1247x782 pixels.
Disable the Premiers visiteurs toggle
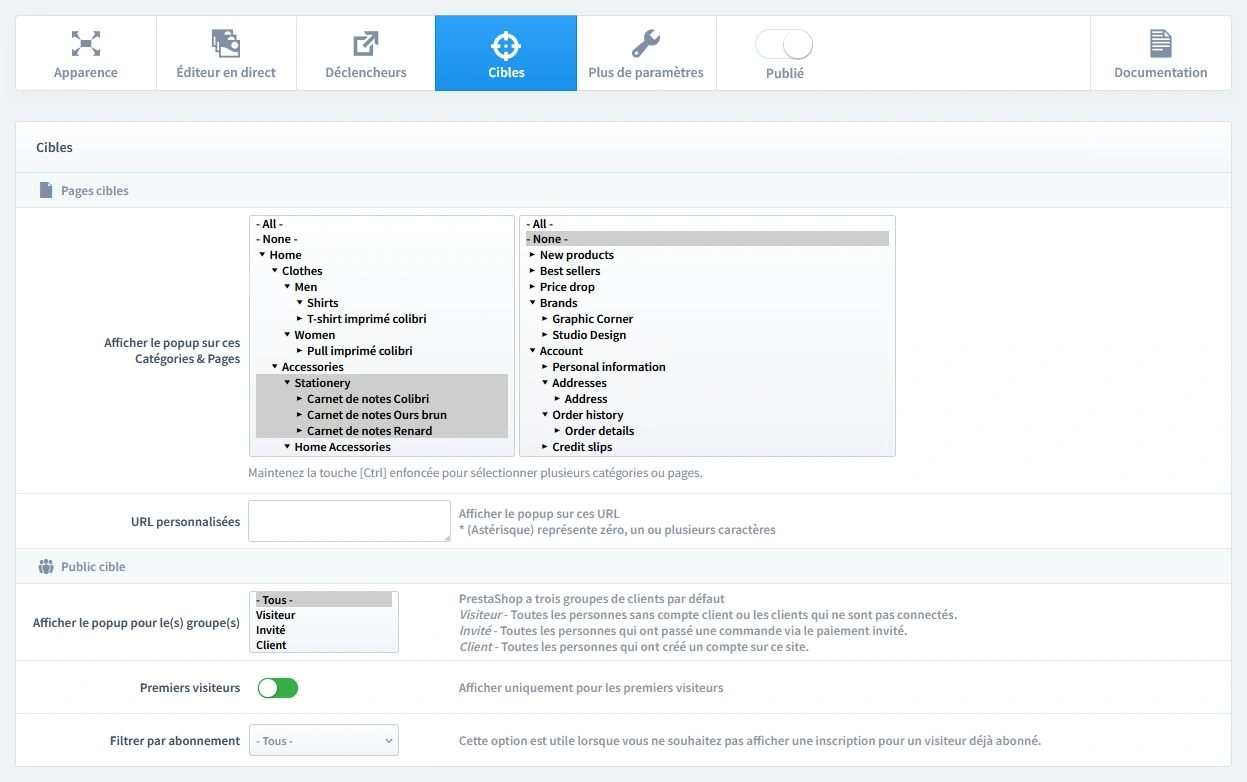(277, 688)
